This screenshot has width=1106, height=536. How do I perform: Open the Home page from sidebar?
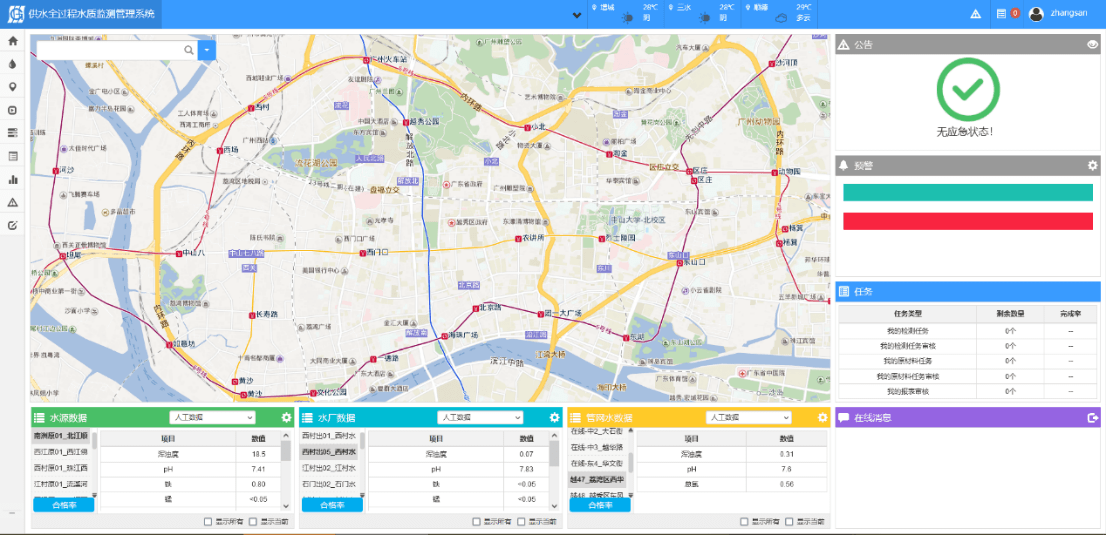pyautogui.click(x=13, y=41)
